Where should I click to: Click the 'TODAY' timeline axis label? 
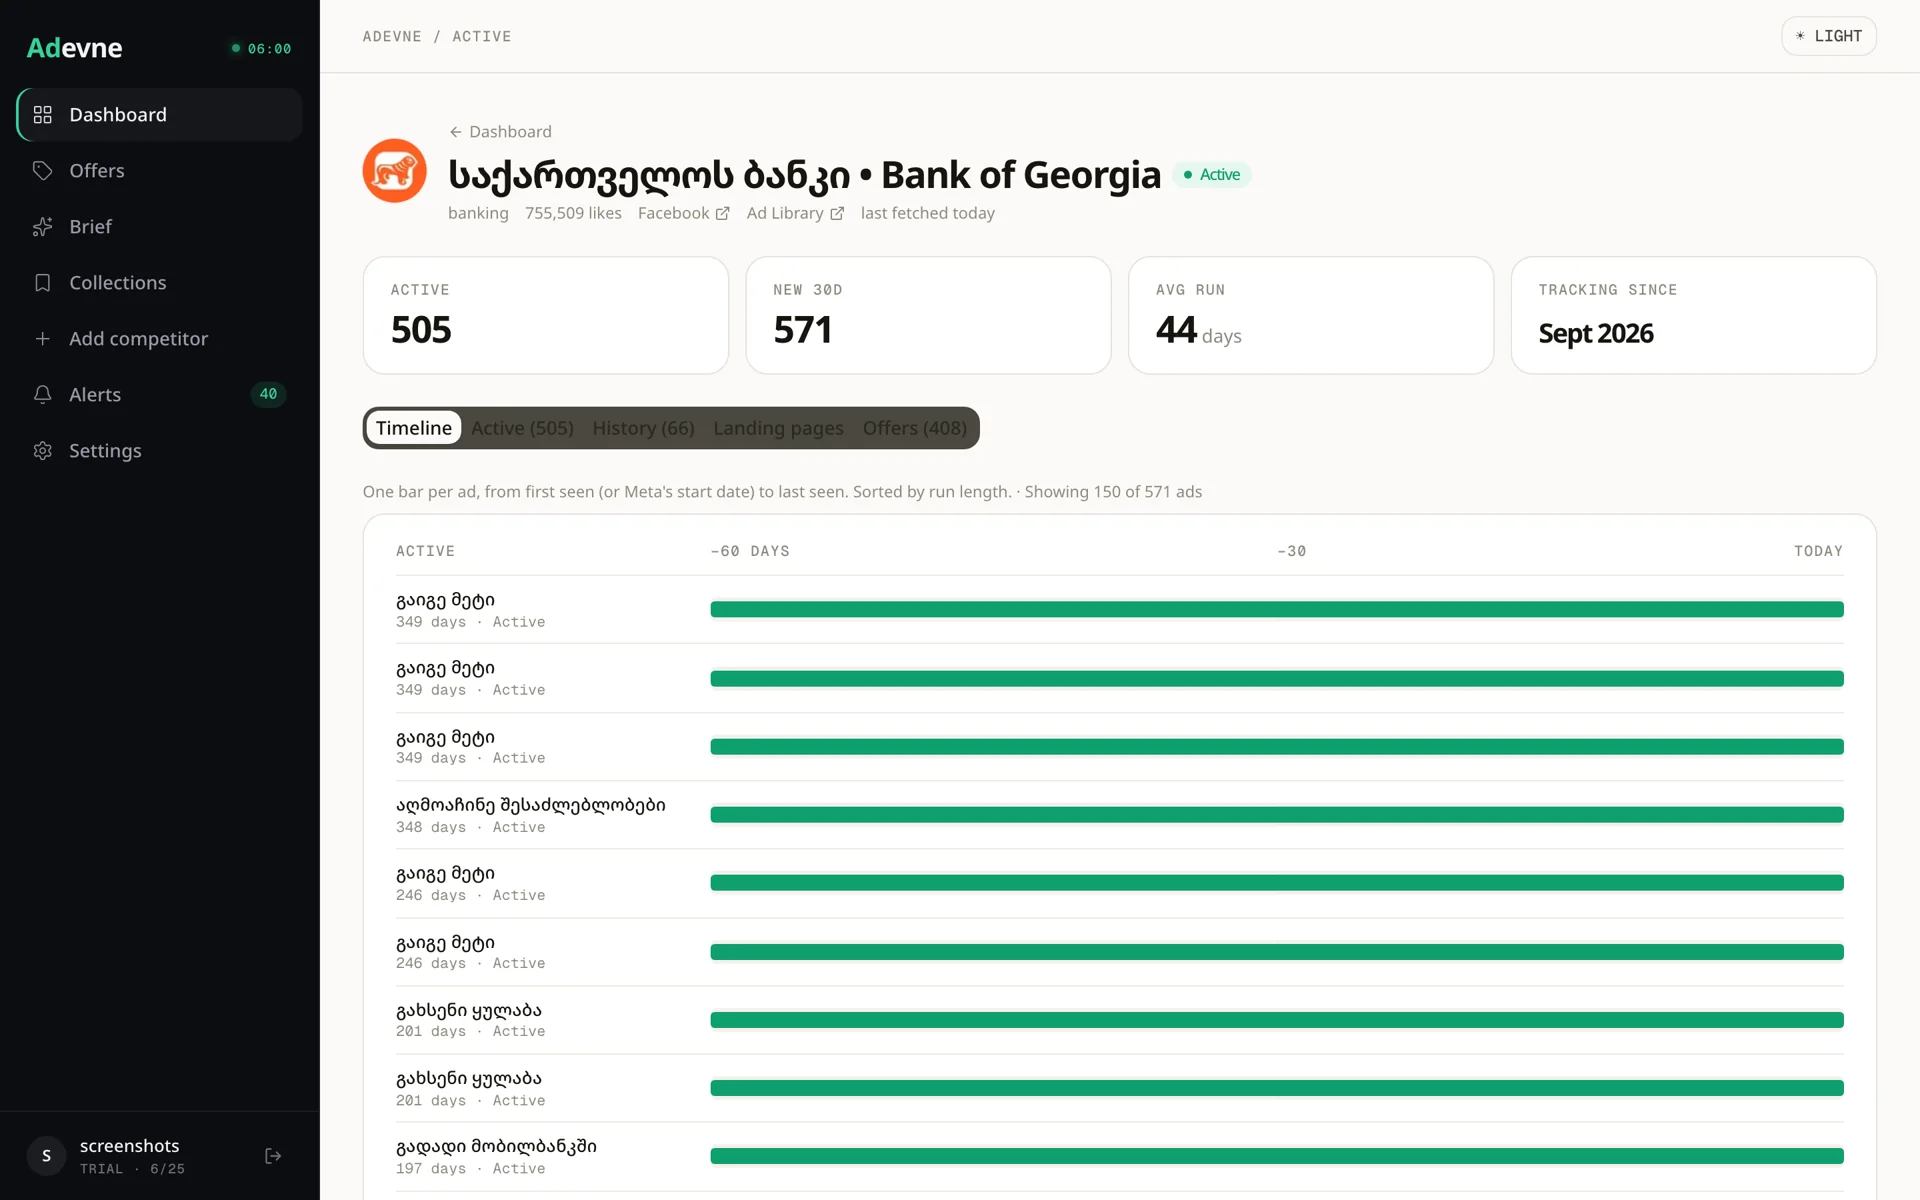[1818, 551]
